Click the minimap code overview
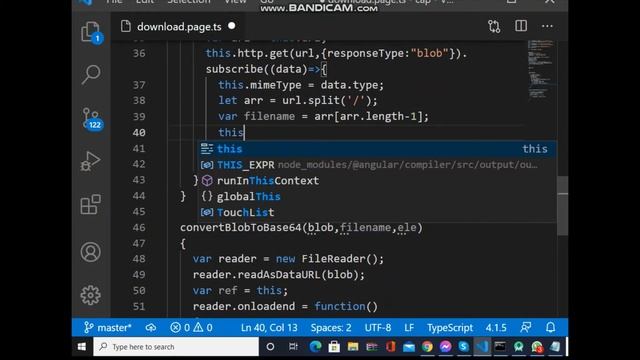This screenshot has width=640, height=360. [x=542, y=69]
